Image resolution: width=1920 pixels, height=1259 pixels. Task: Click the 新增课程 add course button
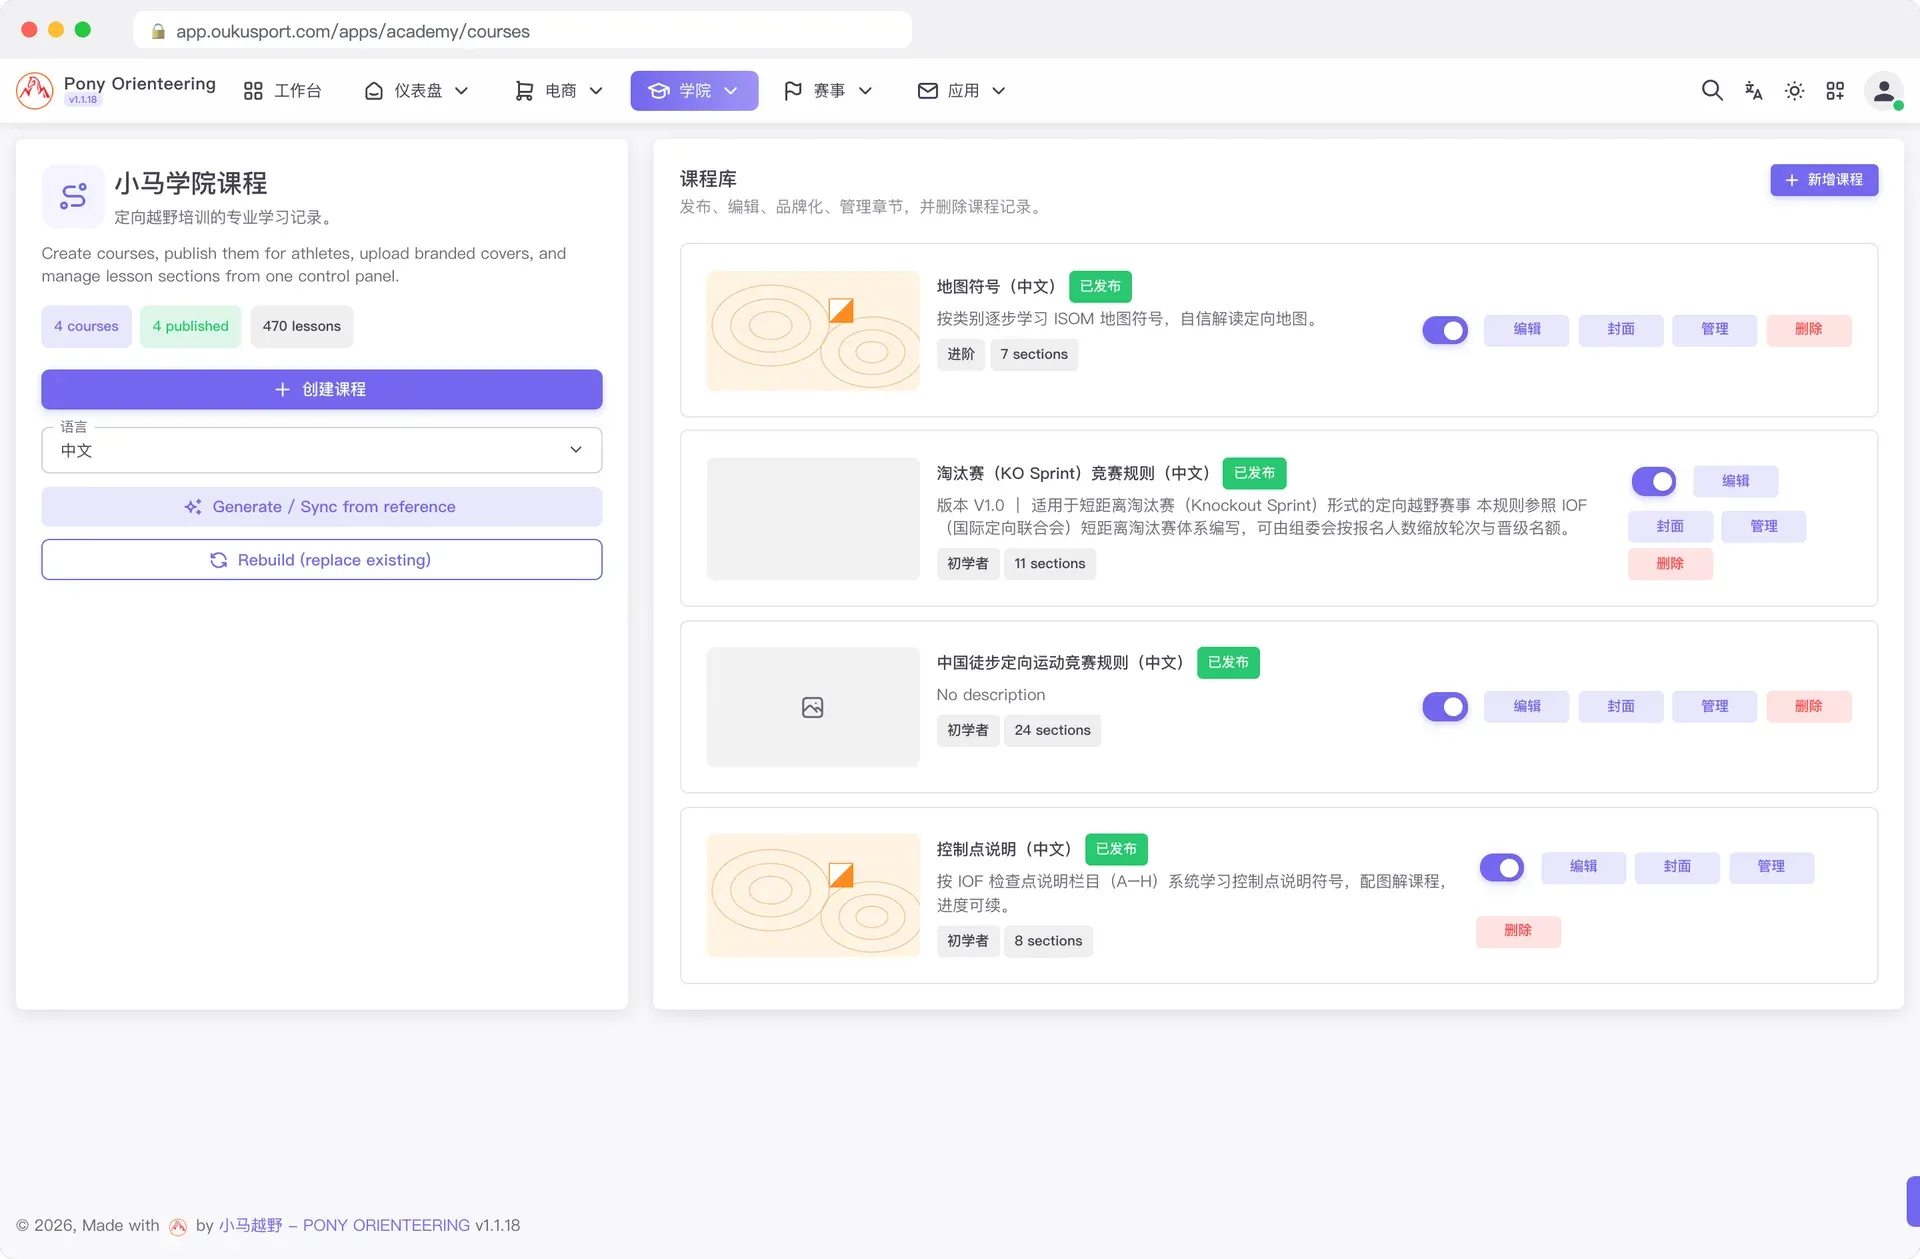[1824, 180]
